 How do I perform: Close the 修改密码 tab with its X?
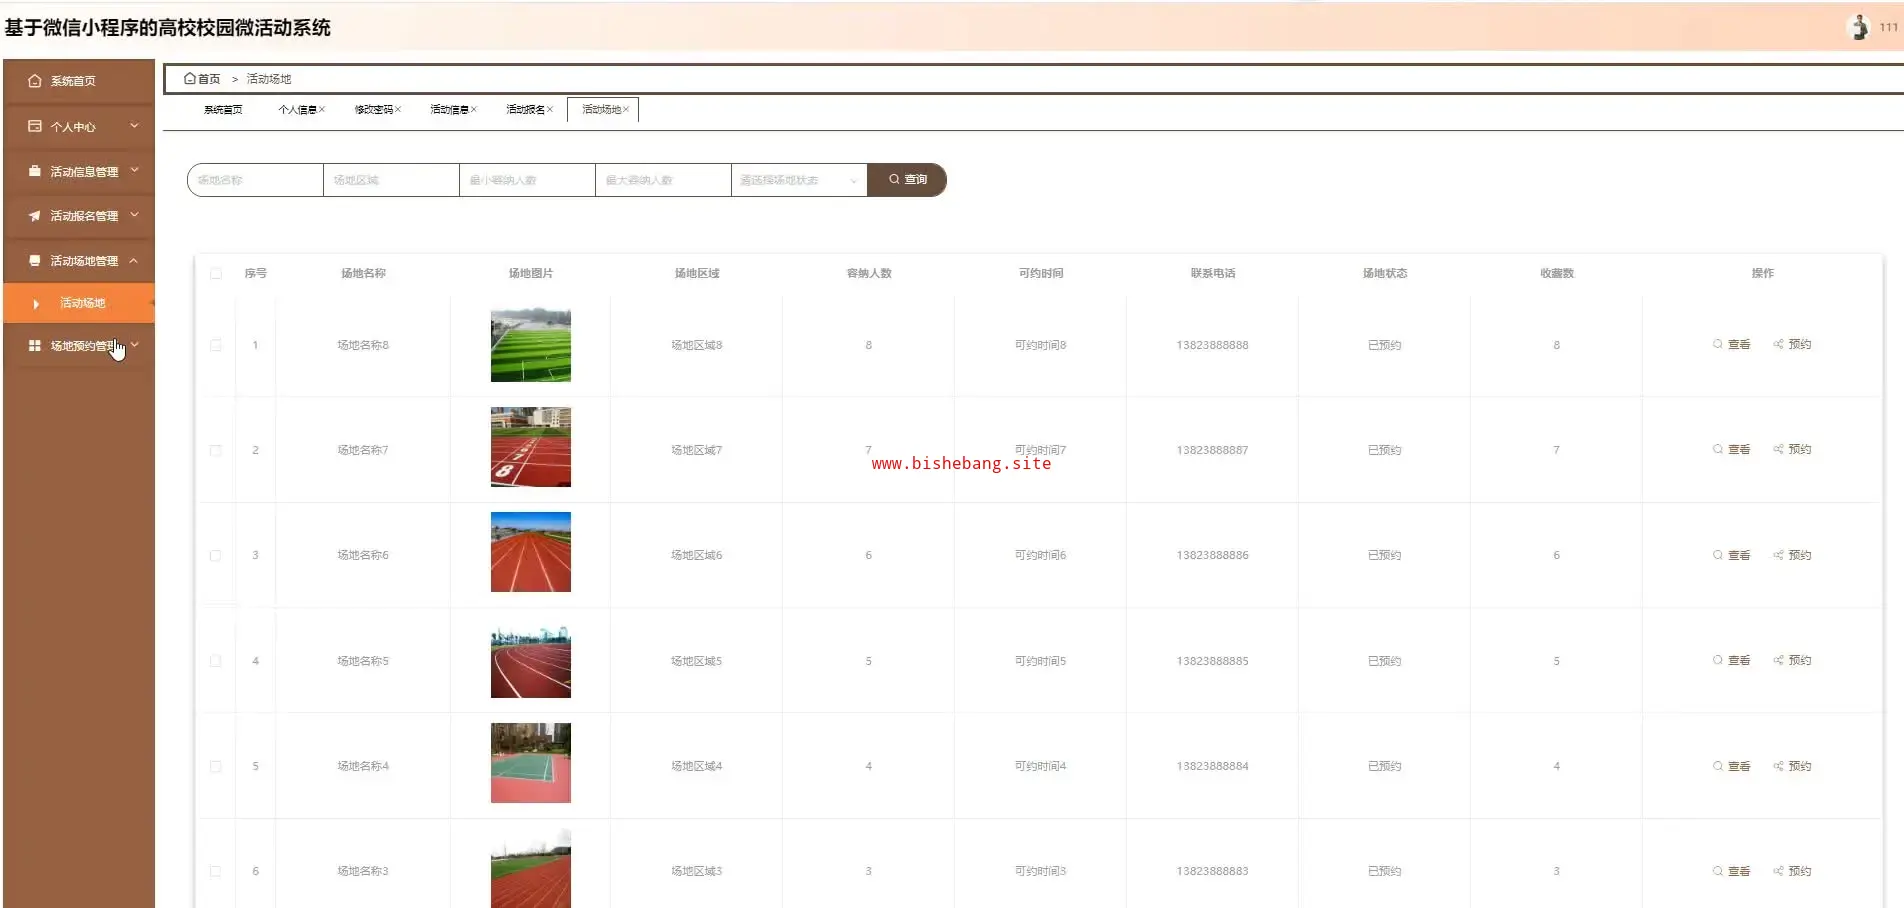pos(398,109)
